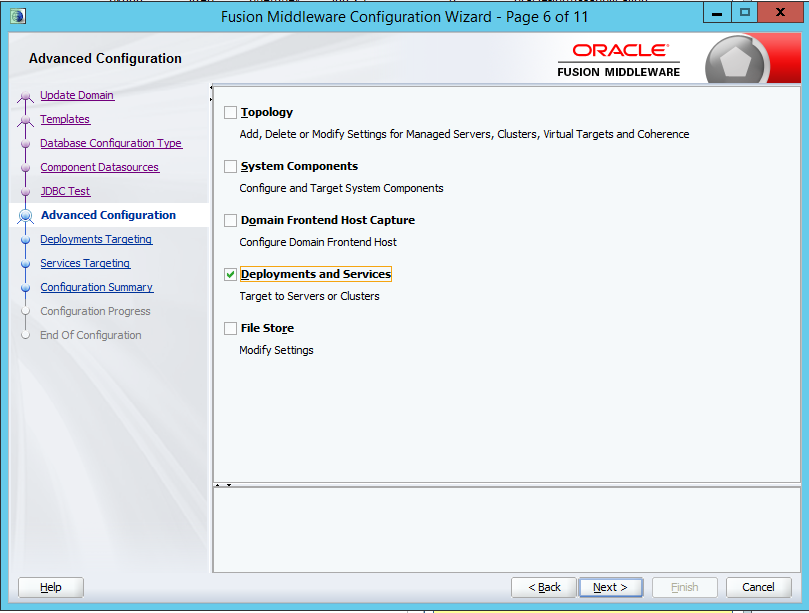Click the Component Datasources step dot
The width and height of the screenshot is (809, 613).
coord(25,168)
